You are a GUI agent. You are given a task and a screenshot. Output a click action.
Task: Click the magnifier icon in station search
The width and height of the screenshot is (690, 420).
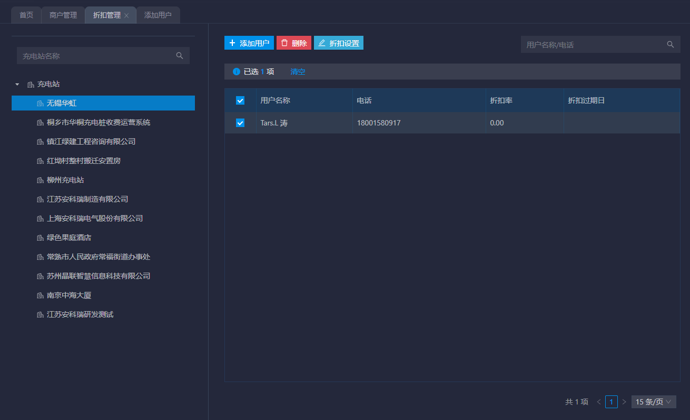click(180, 55)
